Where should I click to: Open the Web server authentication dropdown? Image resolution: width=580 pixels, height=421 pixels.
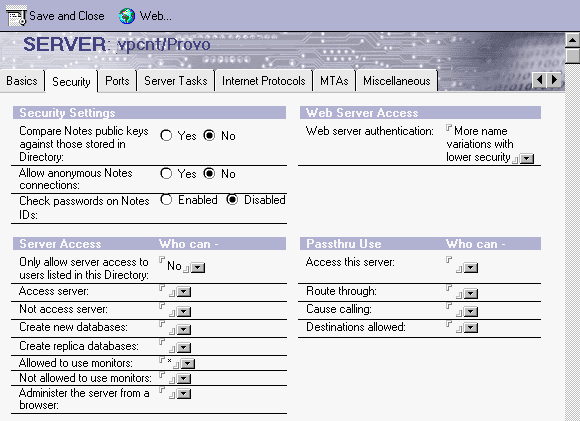(527, 159)
